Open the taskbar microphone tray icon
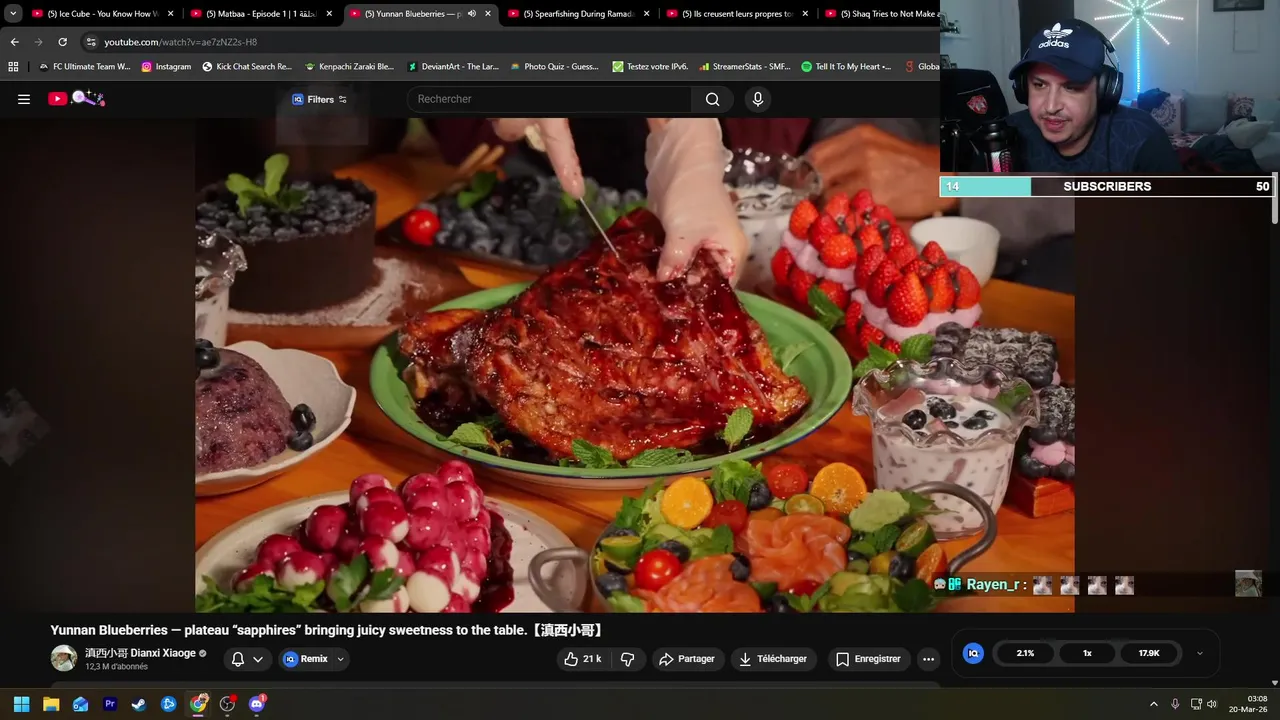This screenshot has width=1280, height=720. 1175,704
